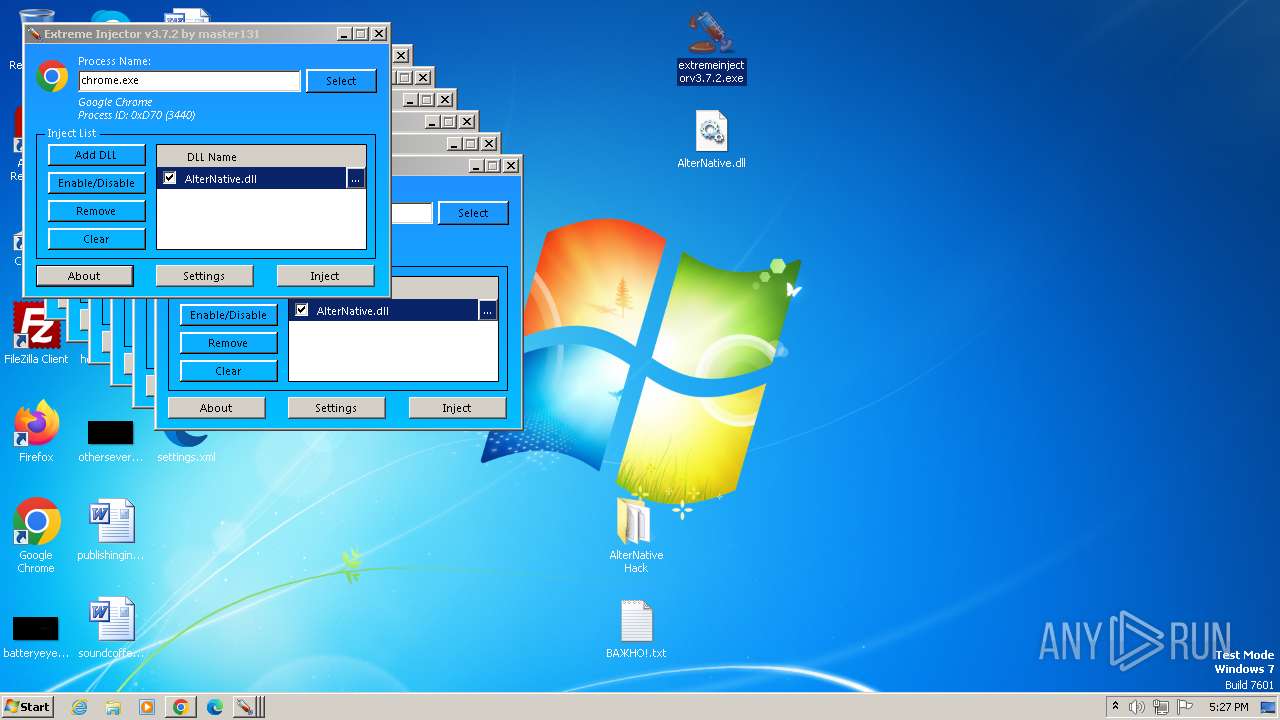Launch the Firefox desktop shortcut

pyautogui.click(x=36, y=431)
